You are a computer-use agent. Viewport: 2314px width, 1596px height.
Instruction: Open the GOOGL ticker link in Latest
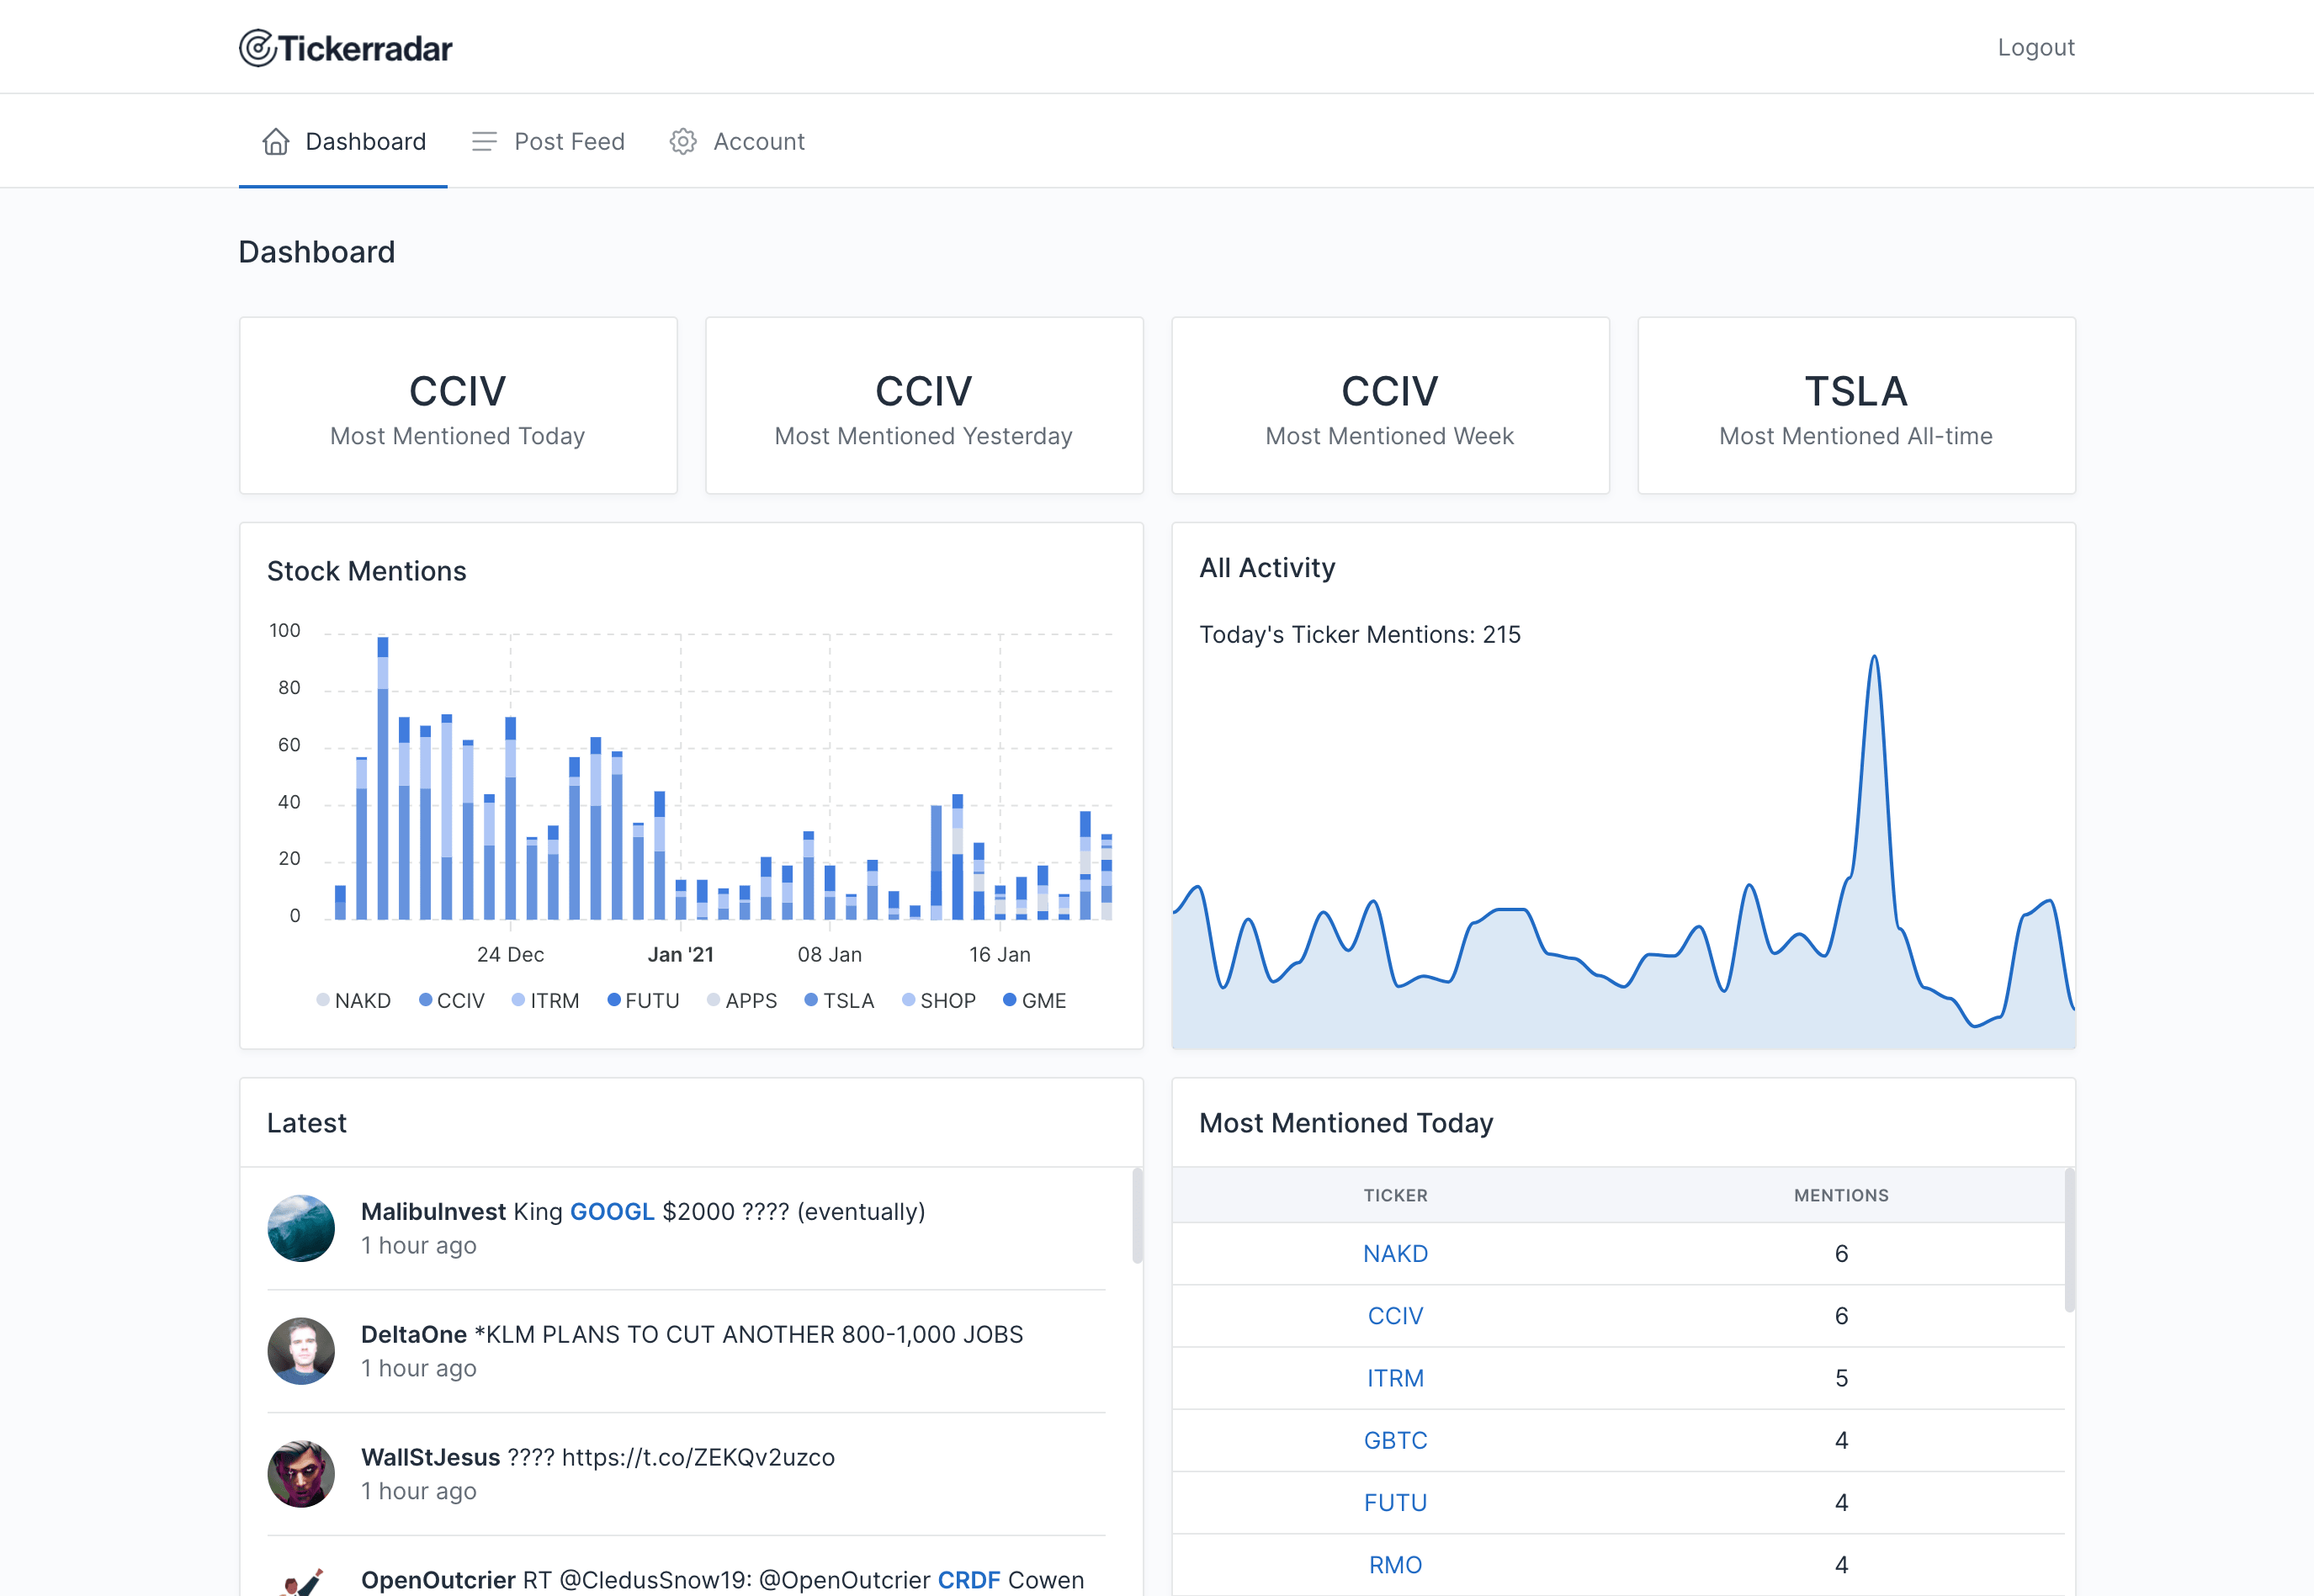coord(612,1211)
